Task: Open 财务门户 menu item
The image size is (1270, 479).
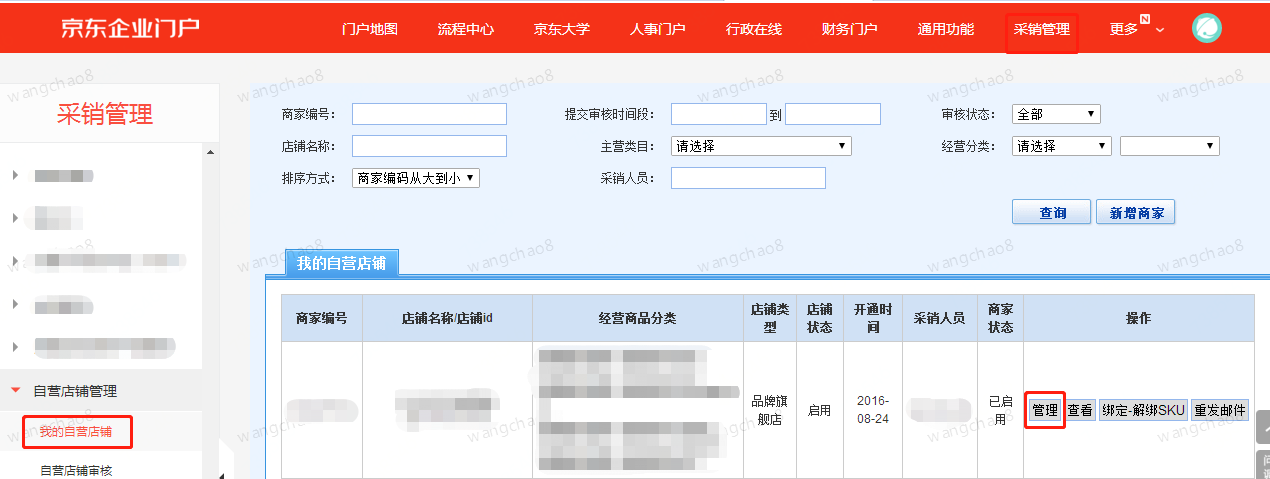Action: pos(849,29)
